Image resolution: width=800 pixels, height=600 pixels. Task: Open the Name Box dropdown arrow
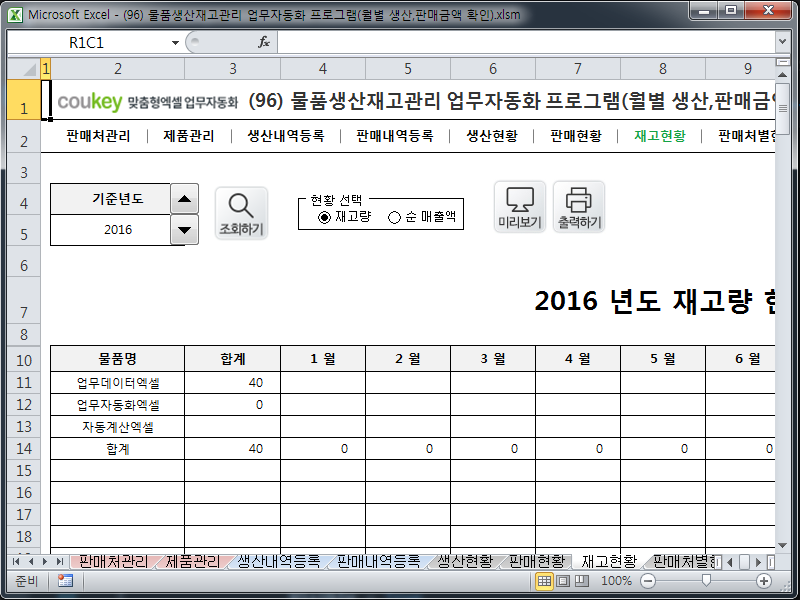tap(175, 43)
